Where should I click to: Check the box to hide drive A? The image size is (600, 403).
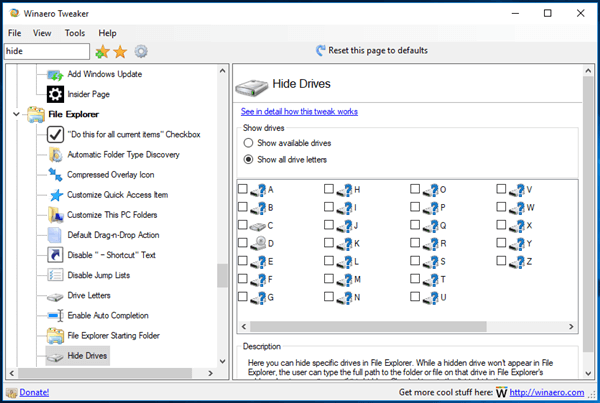[243, 189]
